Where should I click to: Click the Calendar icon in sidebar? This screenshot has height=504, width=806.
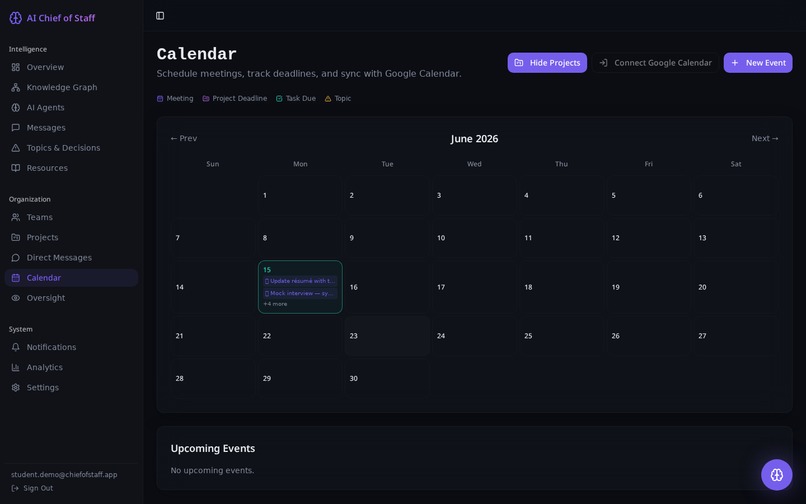tap(16, 278)
